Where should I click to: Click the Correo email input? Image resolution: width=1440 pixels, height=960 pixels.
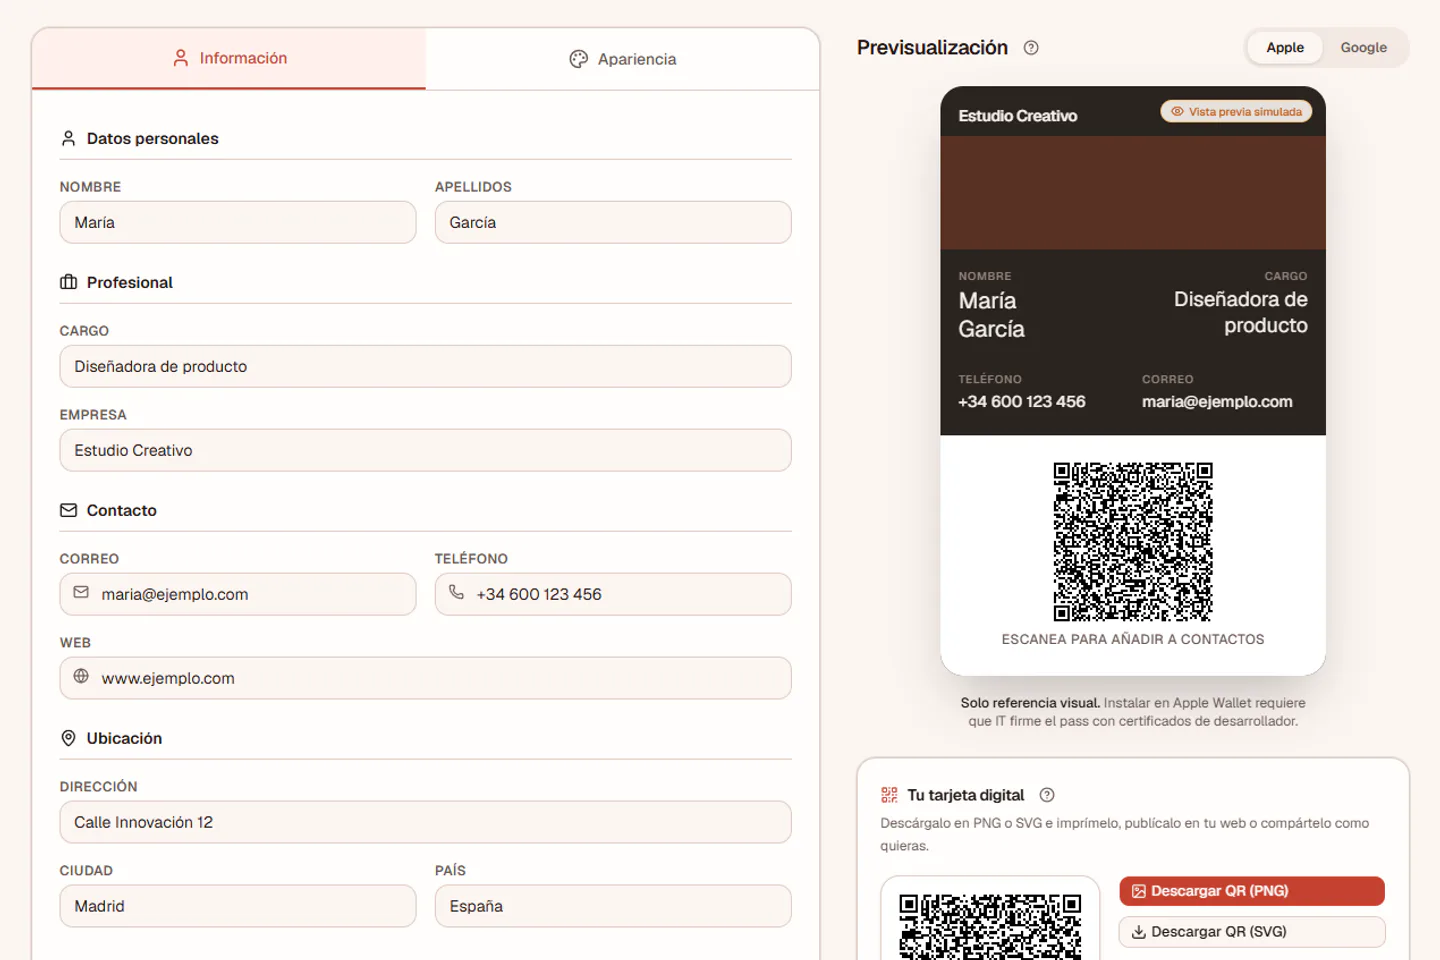coord(238,594)
